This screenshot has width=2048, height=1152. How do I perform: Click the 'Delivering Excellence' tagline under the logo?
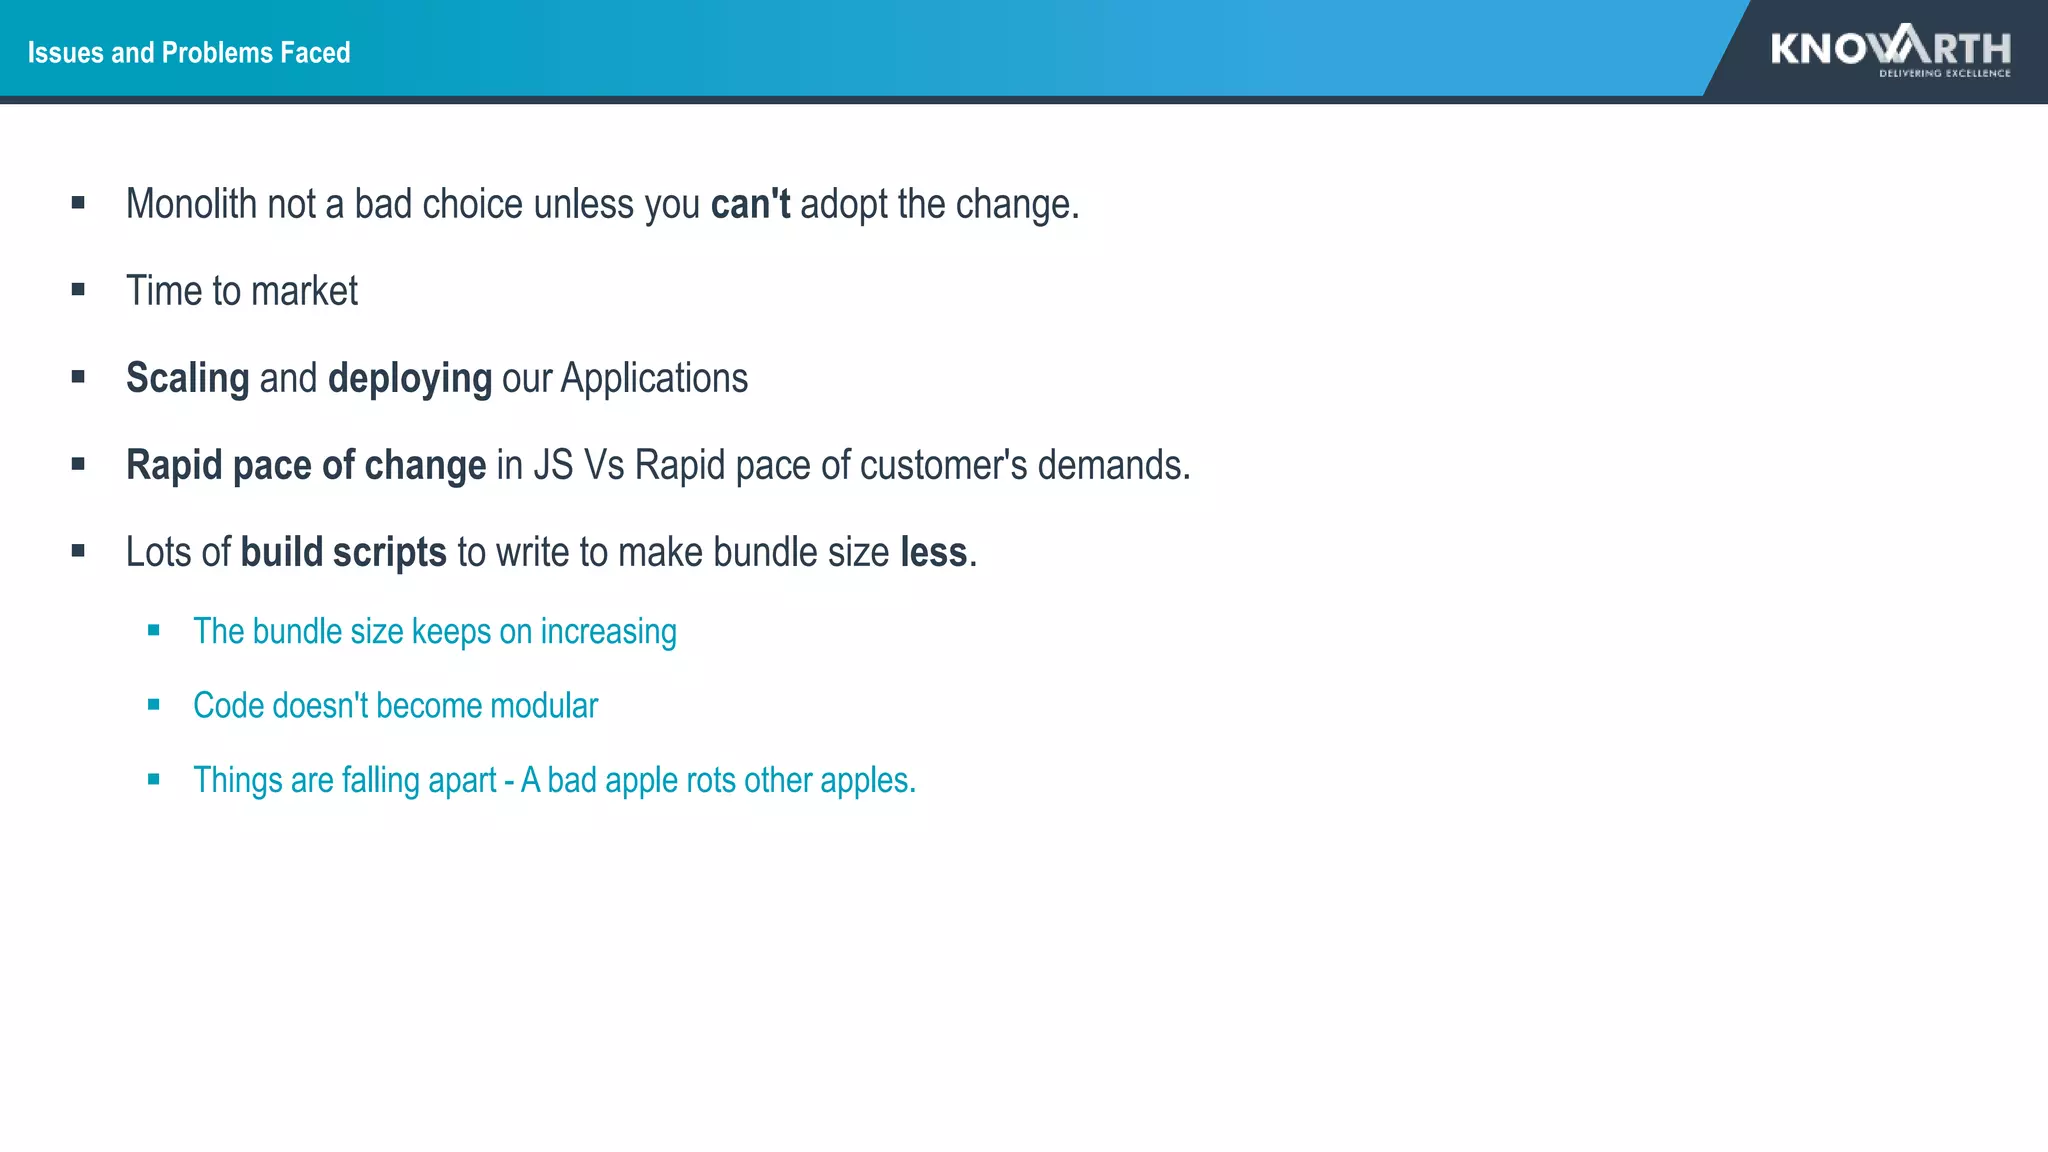(x=1944, y=73)
